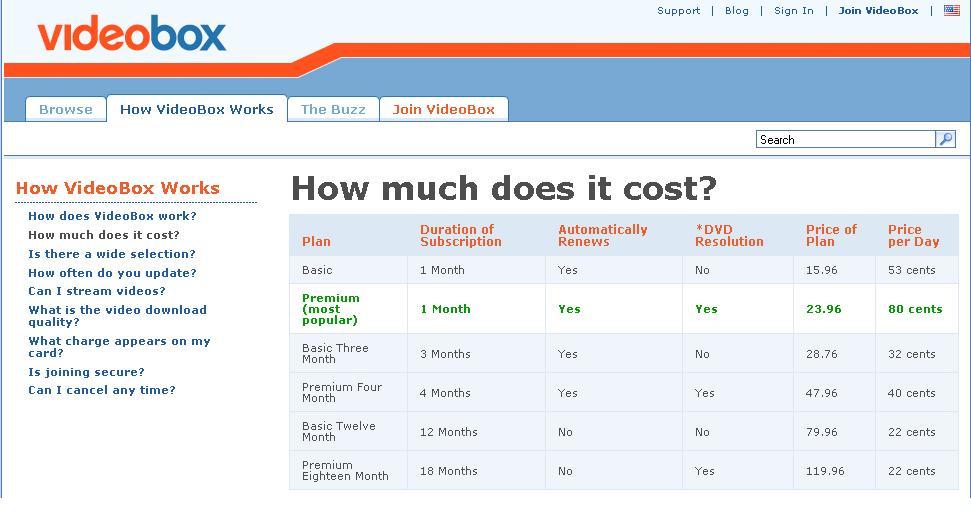Viewport: 971px width, 519px height.
Task: Click the 15.96 price value
Action: pos(822,270)
